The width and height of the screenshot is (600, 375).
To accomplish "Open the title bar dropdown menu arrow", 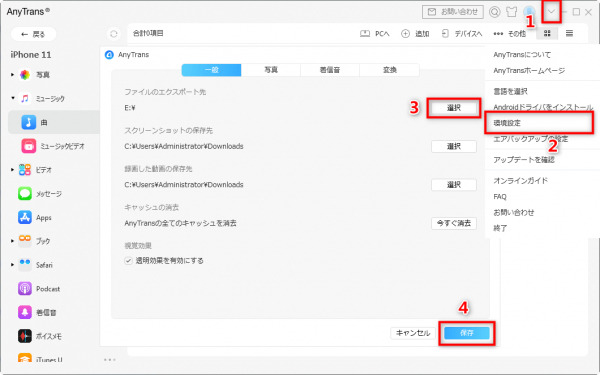I will tap(551, 11).
